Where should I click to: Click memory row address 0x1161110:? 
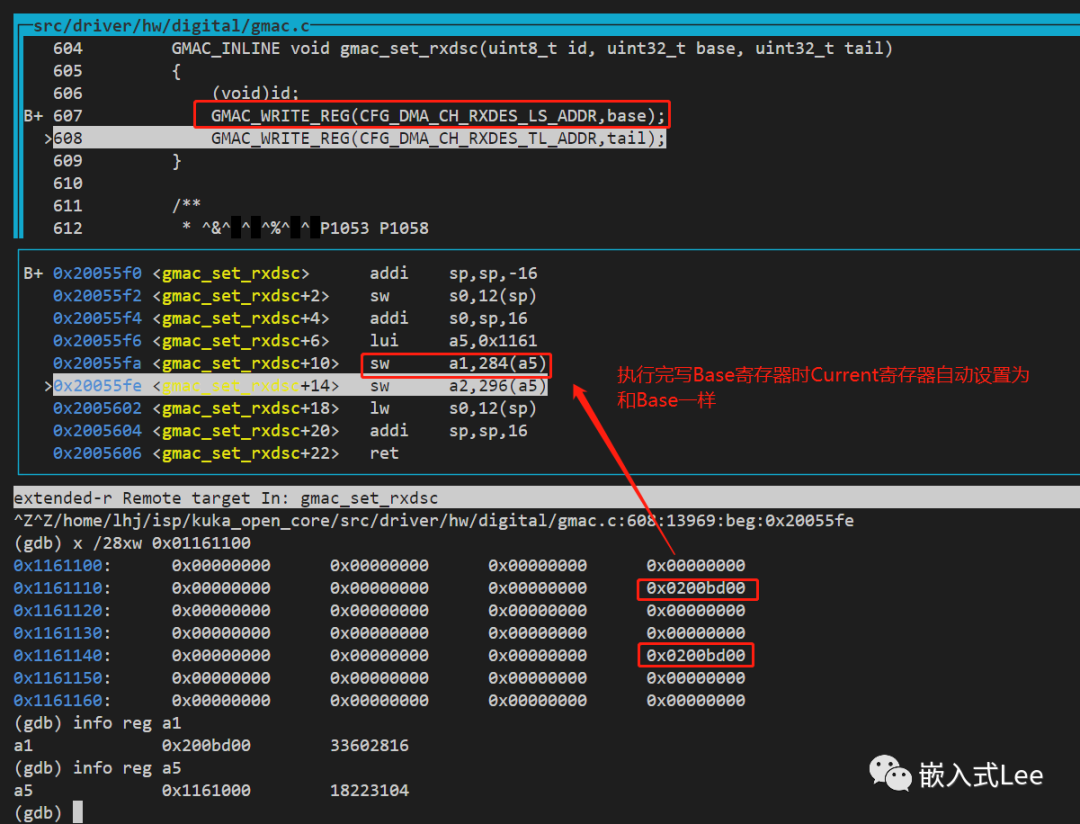coord(62,588)
